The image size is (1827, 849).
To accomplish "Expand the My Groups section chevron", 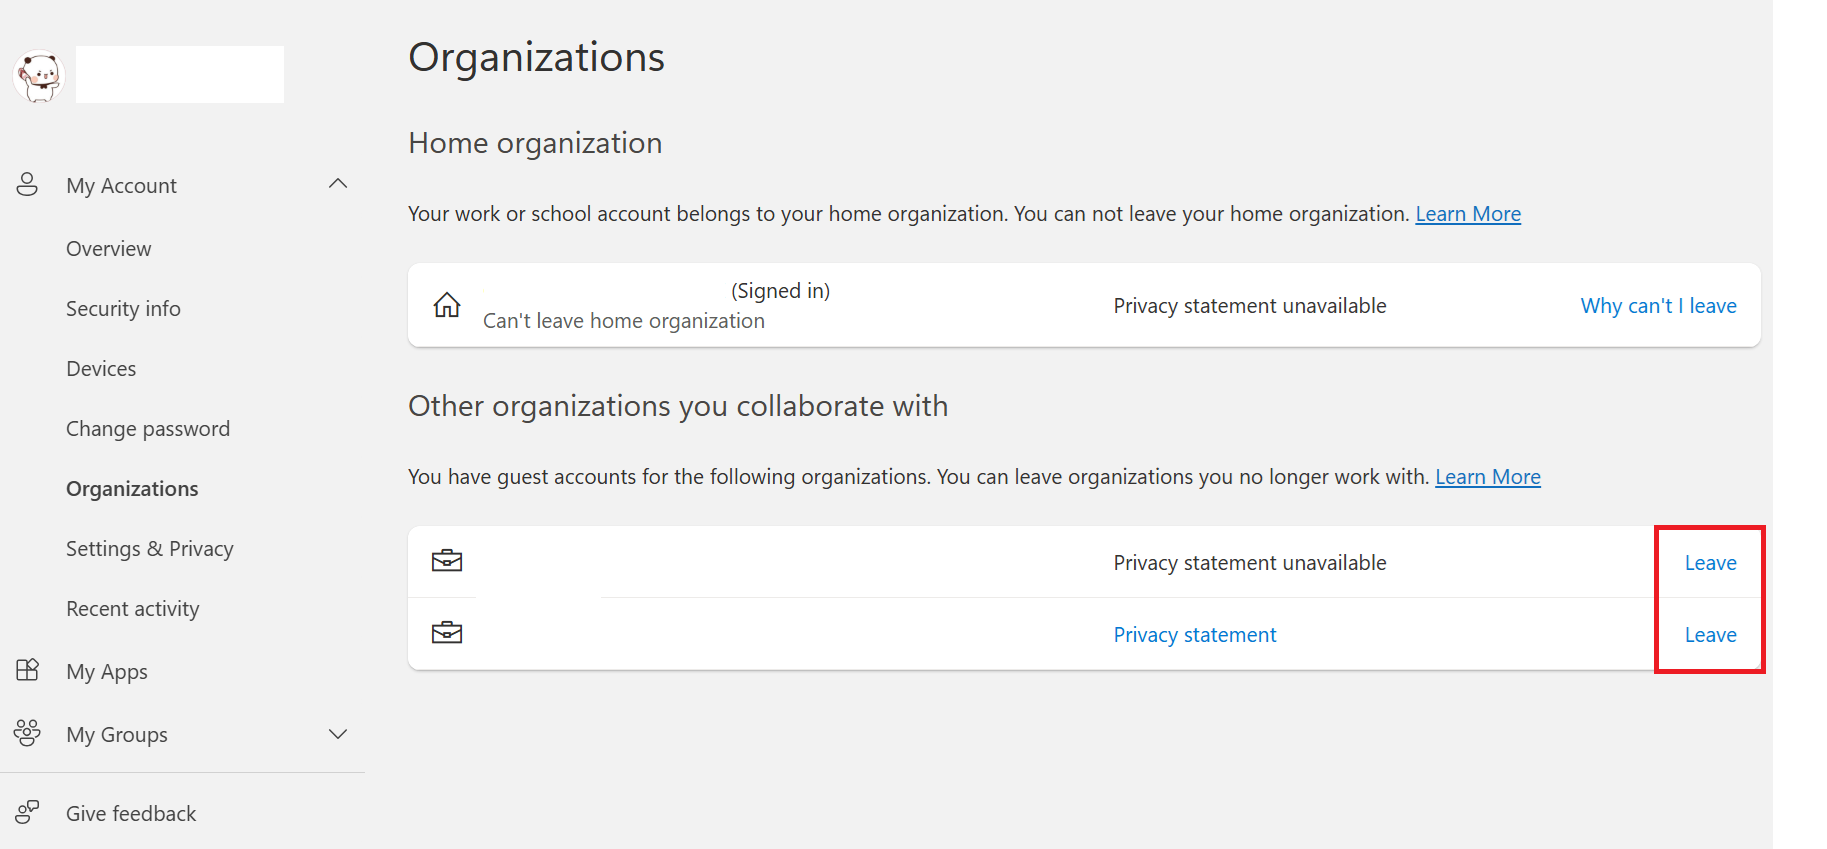I will [x=338, y=734].
